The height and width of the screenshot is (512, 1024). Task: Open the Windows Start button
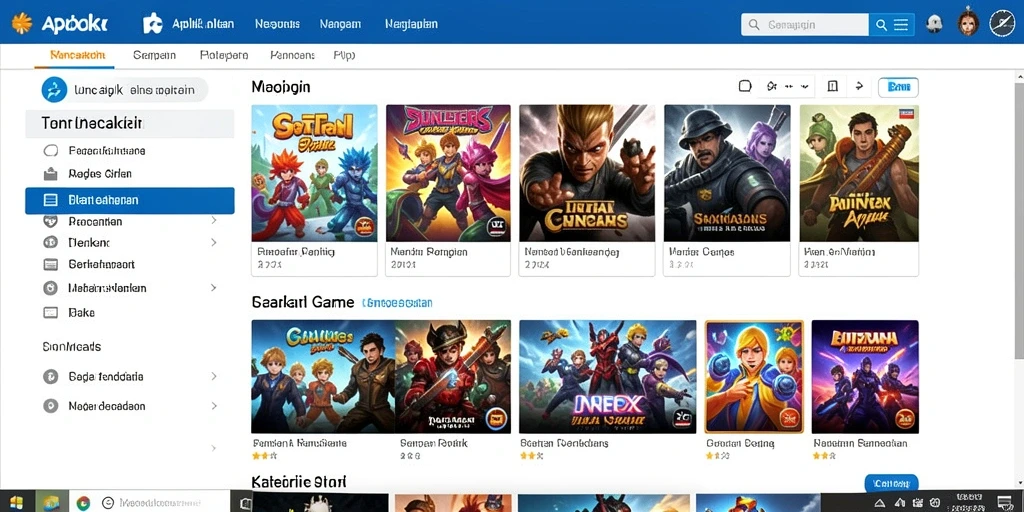click(x=16, y=503)
